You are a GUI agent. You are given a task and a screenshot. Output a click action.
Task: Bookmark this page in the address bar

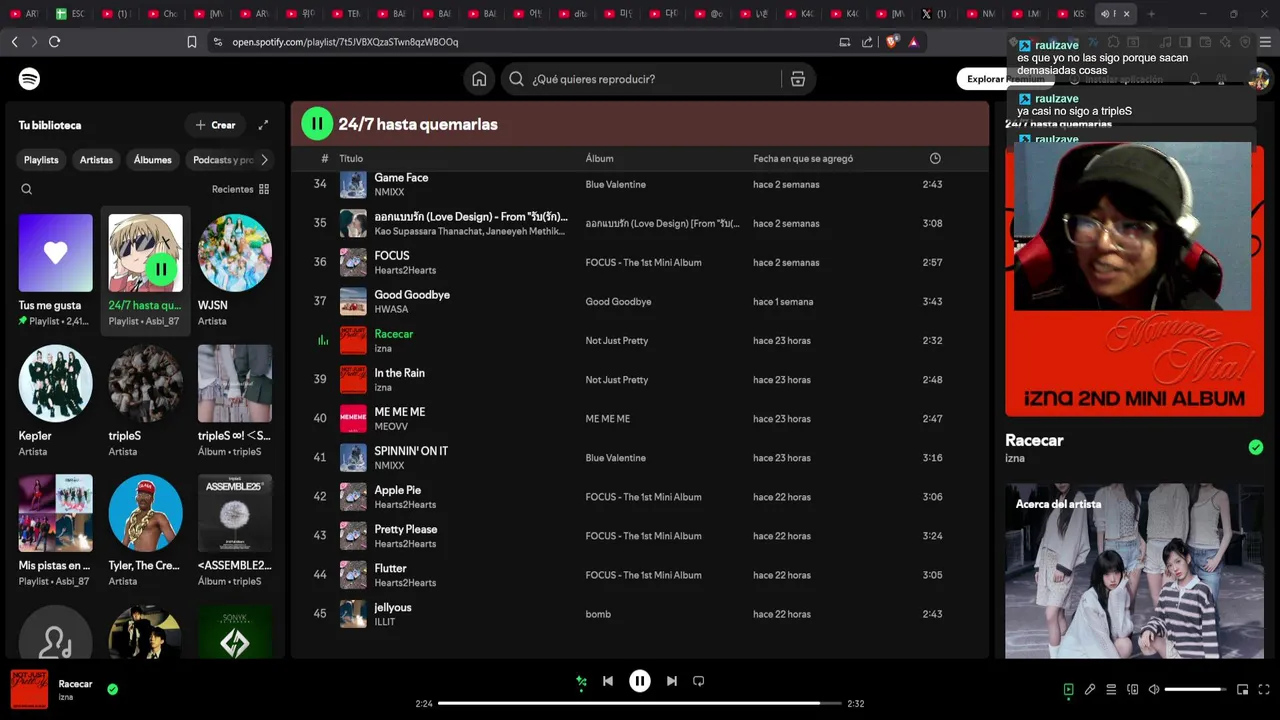pos(192,42)
